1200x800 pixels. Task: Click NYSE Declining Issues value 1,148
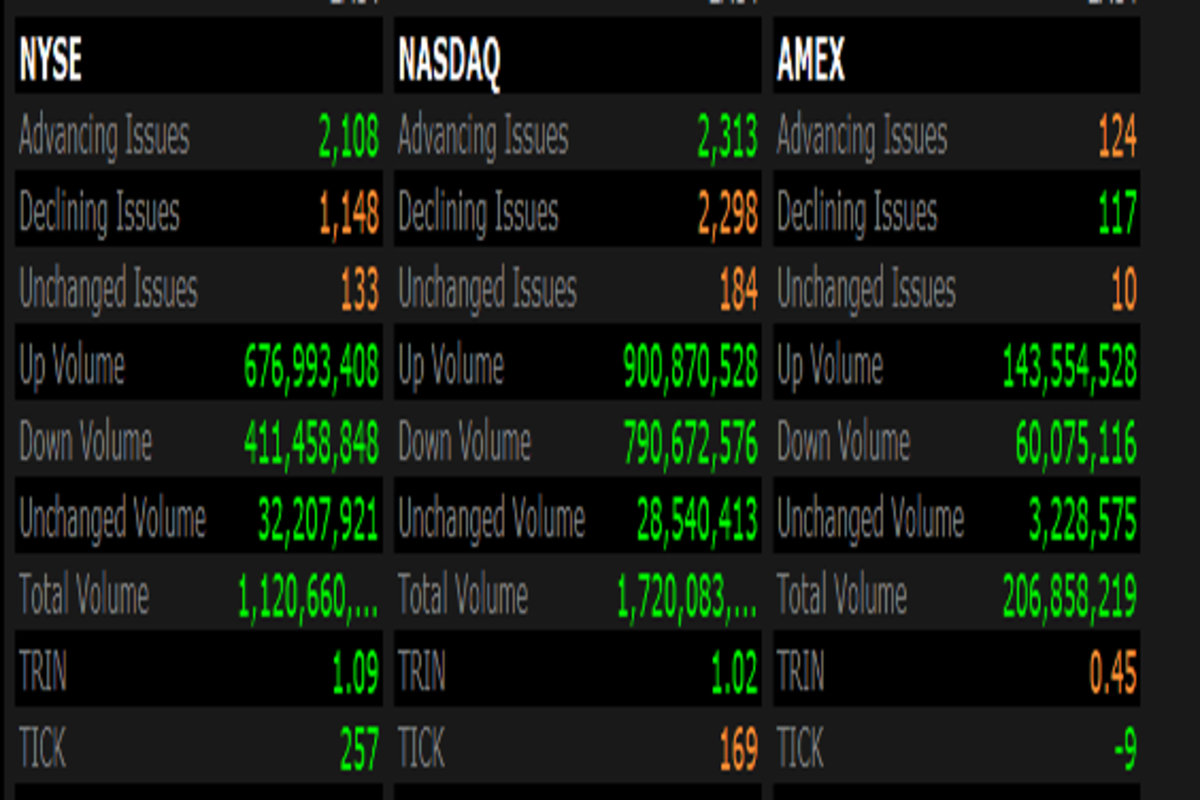coord(349,214)
